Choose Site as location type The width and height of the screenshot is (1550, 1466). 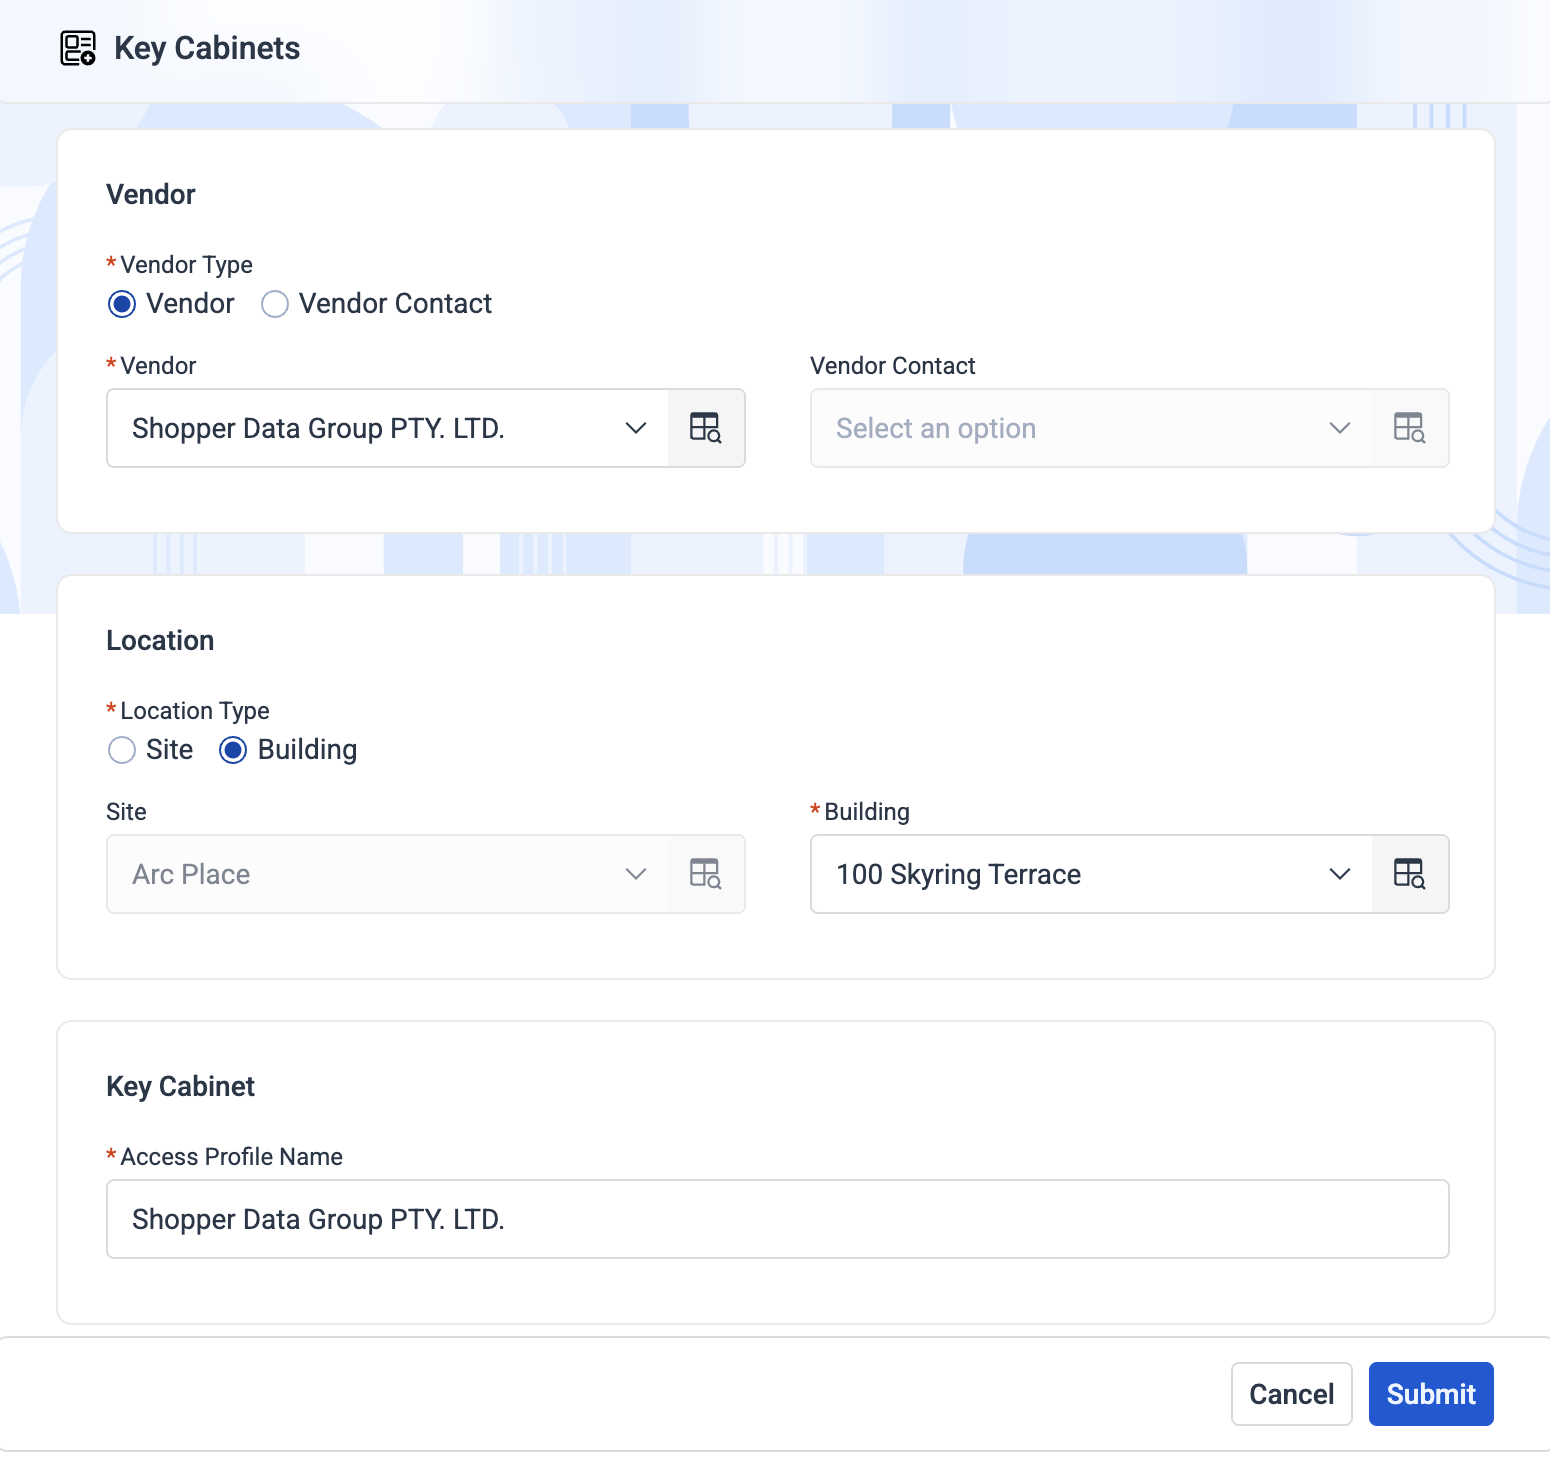[122, 750]
